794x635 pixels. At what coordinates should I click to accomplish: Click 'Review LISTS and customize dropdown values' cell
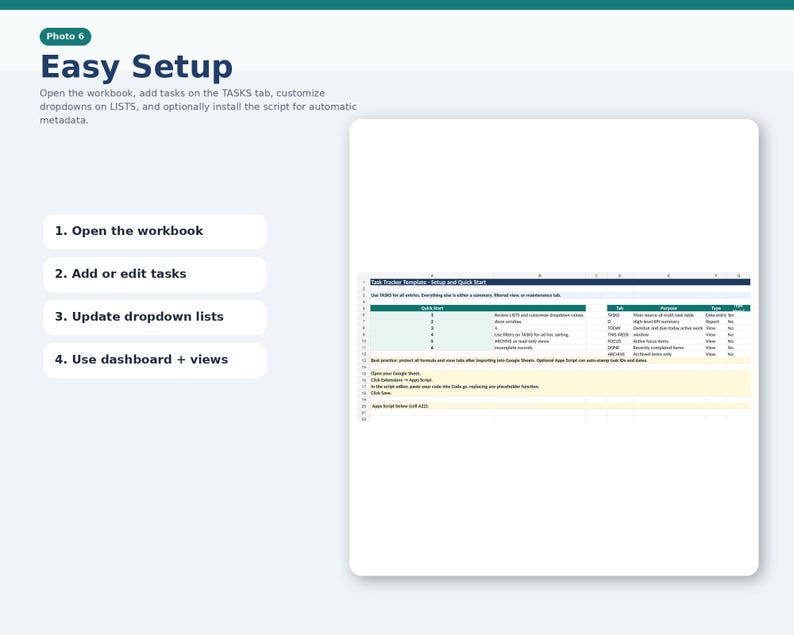(x=539, y=315)
